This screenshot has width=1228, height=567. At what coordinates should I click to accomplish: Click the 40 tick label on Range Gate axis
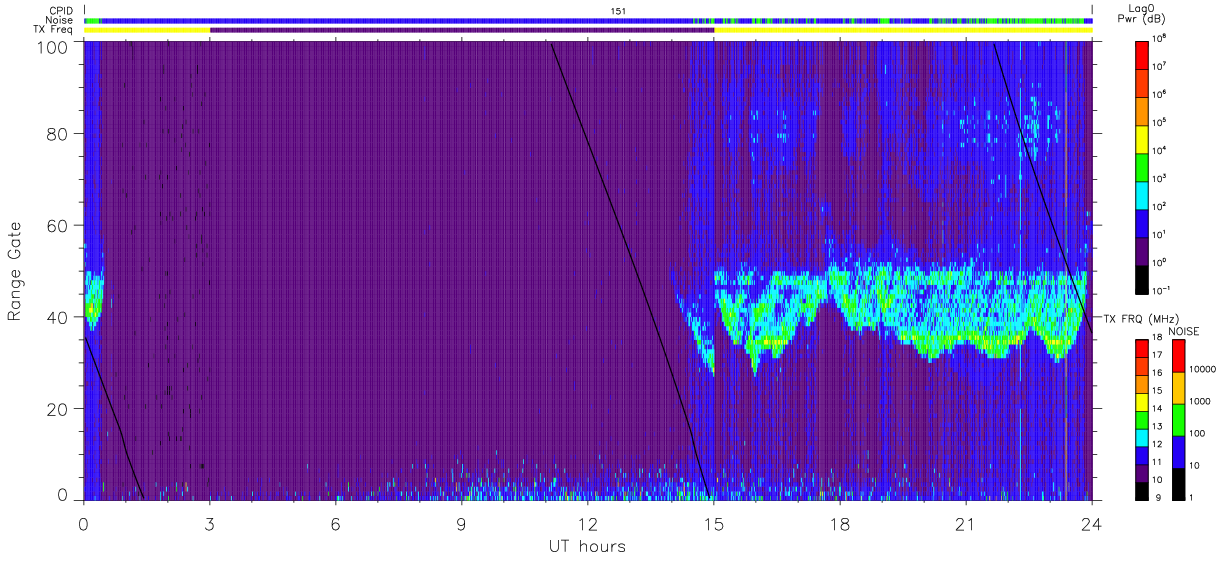(x=57, y=317)
